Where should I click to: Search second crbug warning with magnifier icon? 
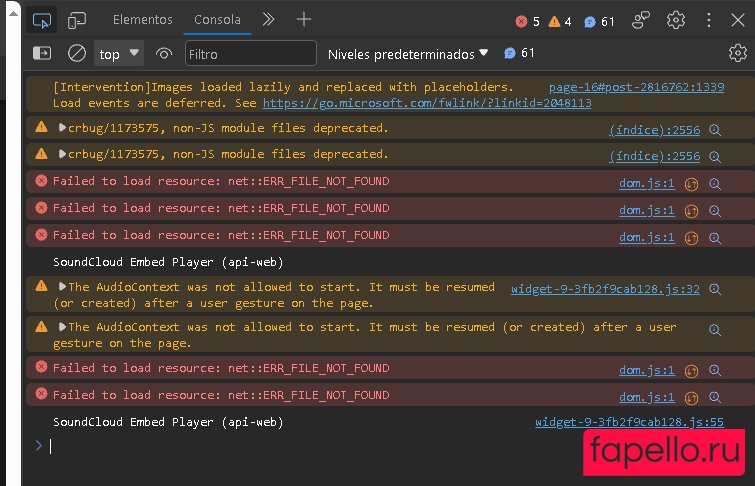(x=715, y=157)
